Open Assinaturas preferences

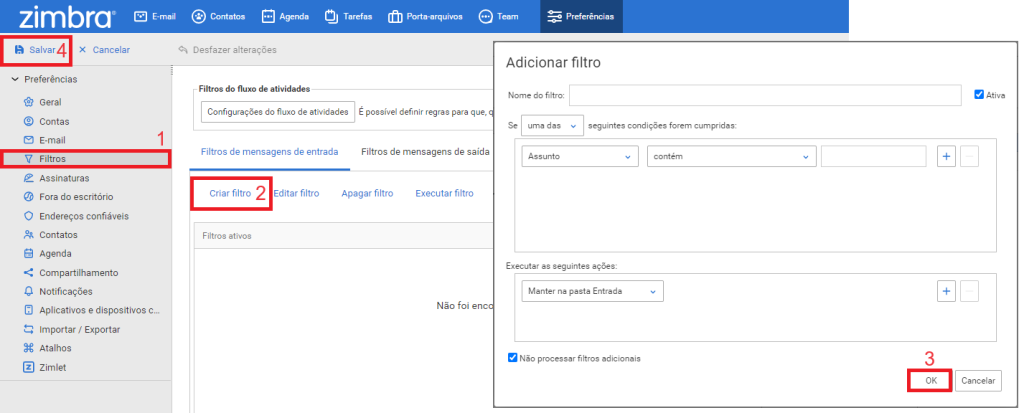pos(64,178)
